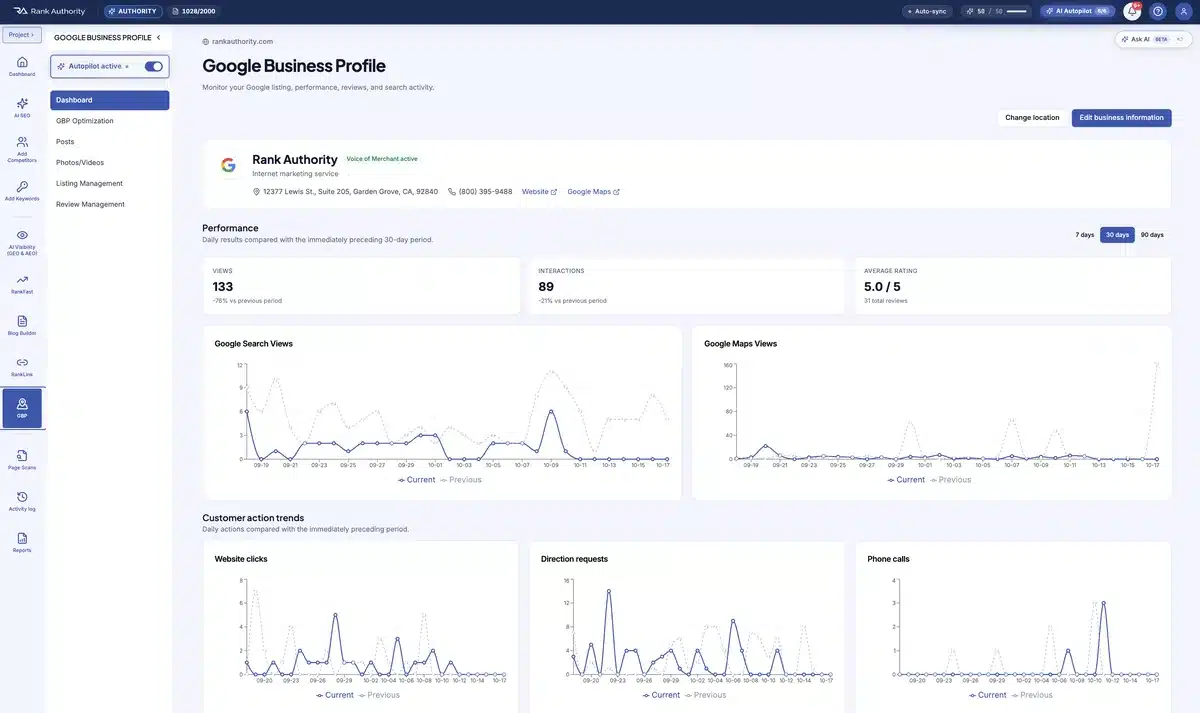The image size is (1200, 713).
Task: Open Page Scans in the sidebar
Action: tap(22, 459)
